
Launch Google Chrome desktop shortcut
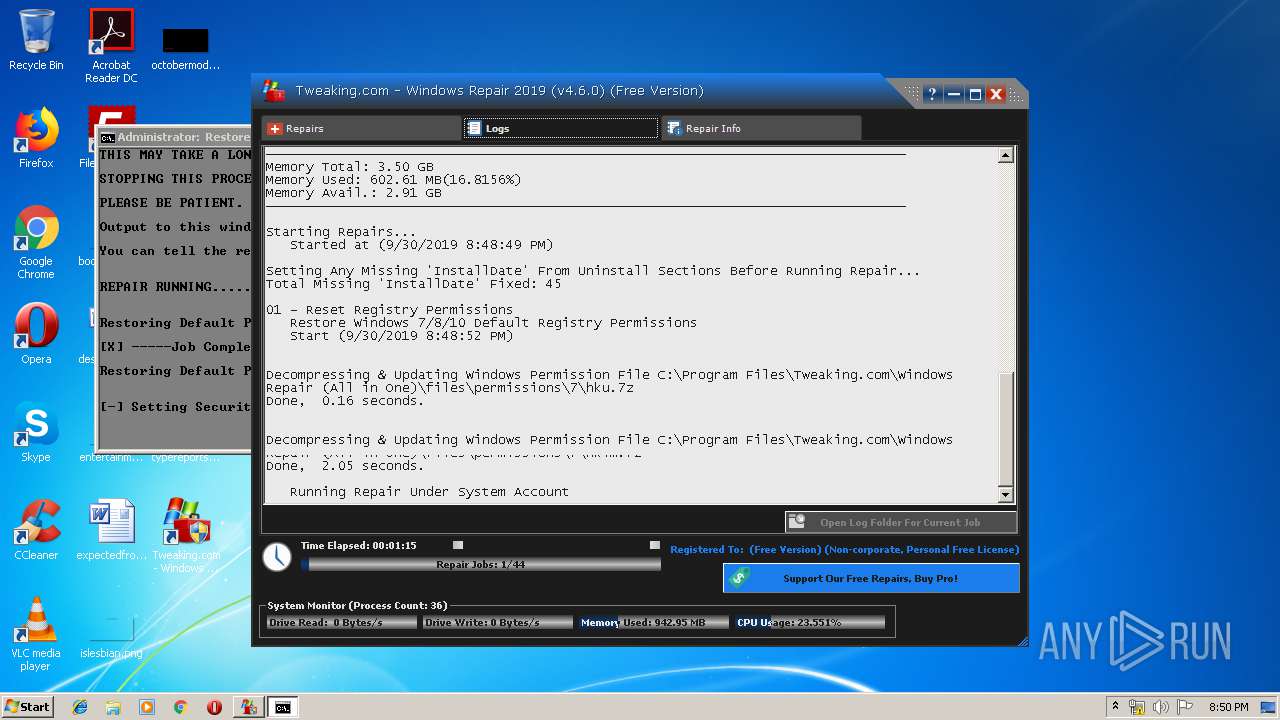coord(36,243)
